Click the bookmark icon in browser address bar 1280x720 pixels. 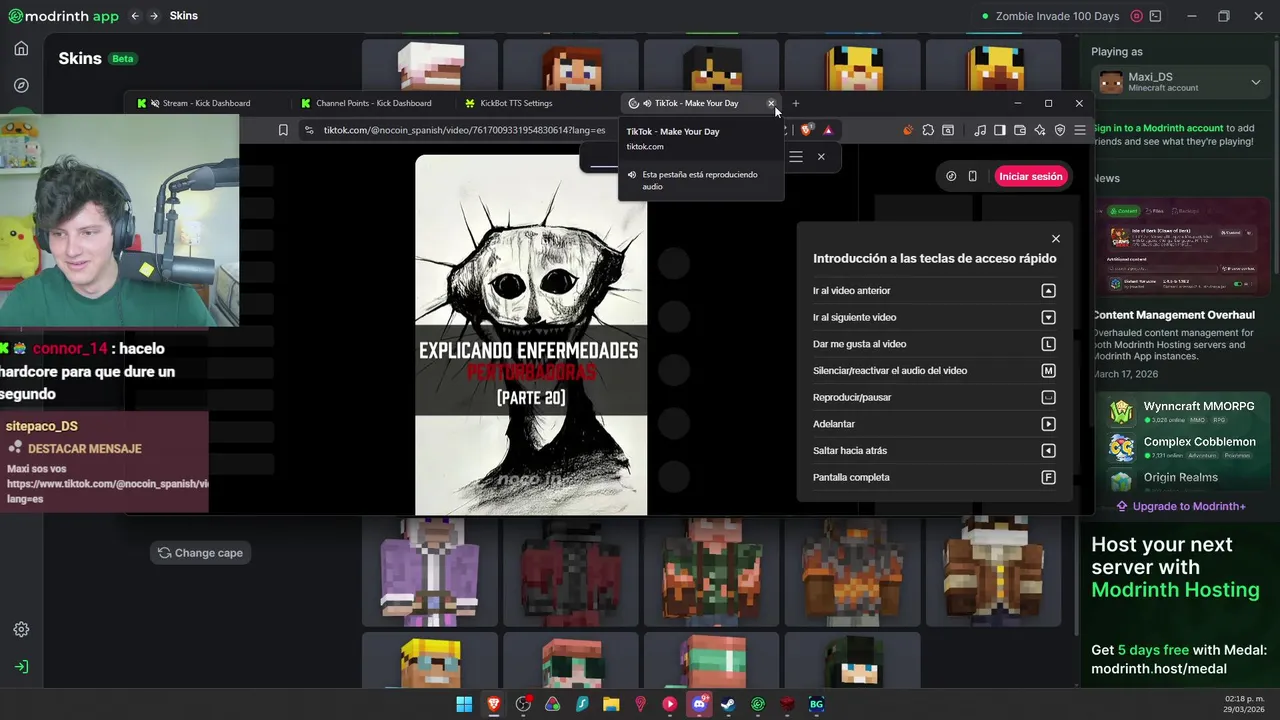[283, 130]
